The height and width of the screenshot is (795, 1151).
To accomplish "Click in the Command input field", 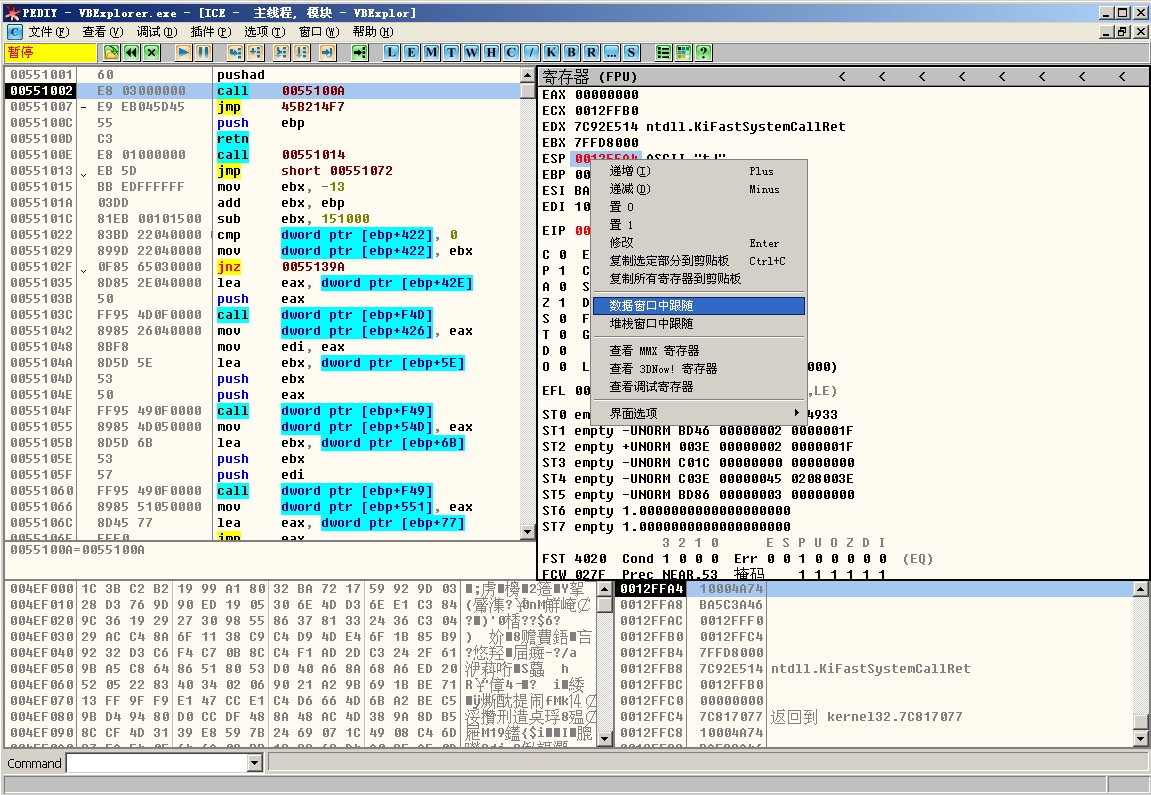I will 158,763.
